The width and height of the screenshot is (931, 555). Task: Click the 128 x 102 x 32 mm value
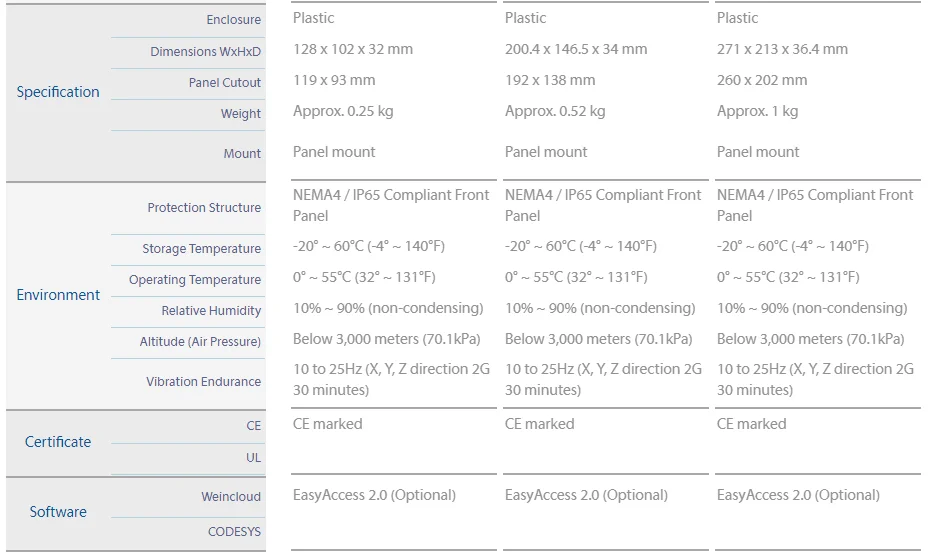[x=353, y=49]
